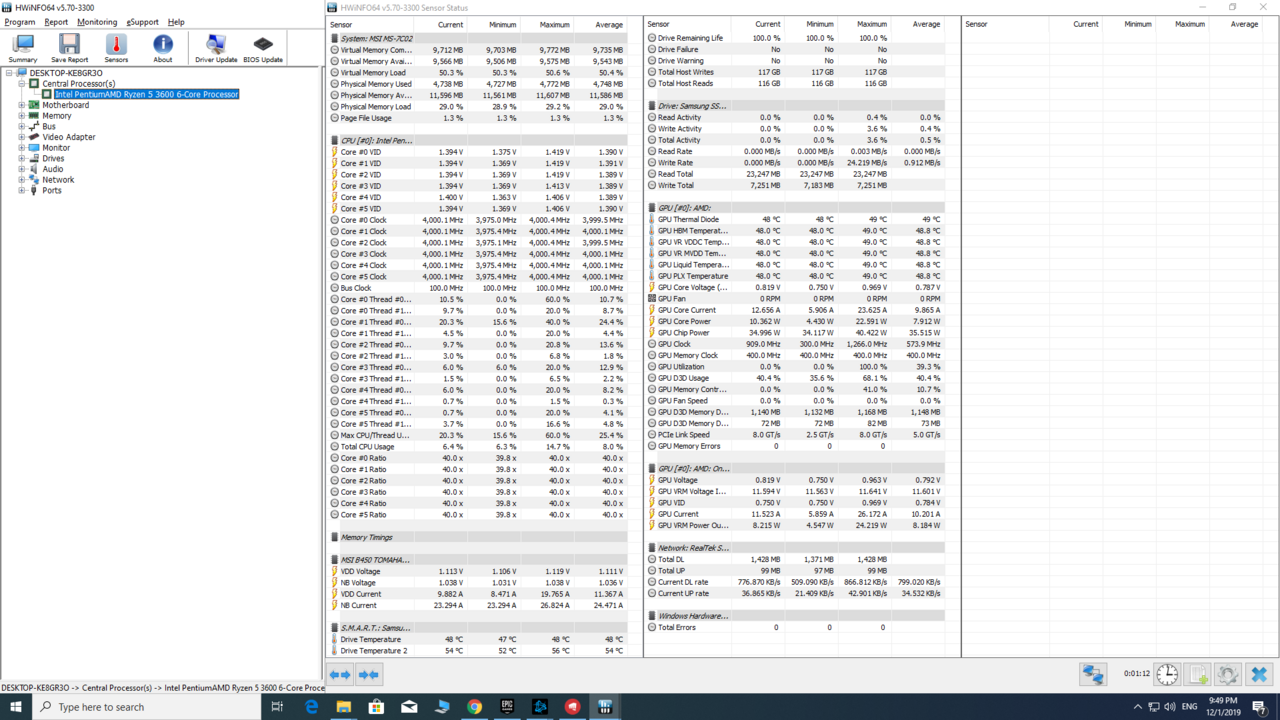Open File Explorer from taskbar
Screen dimensions: 1280x720
[x=343, y=707]
